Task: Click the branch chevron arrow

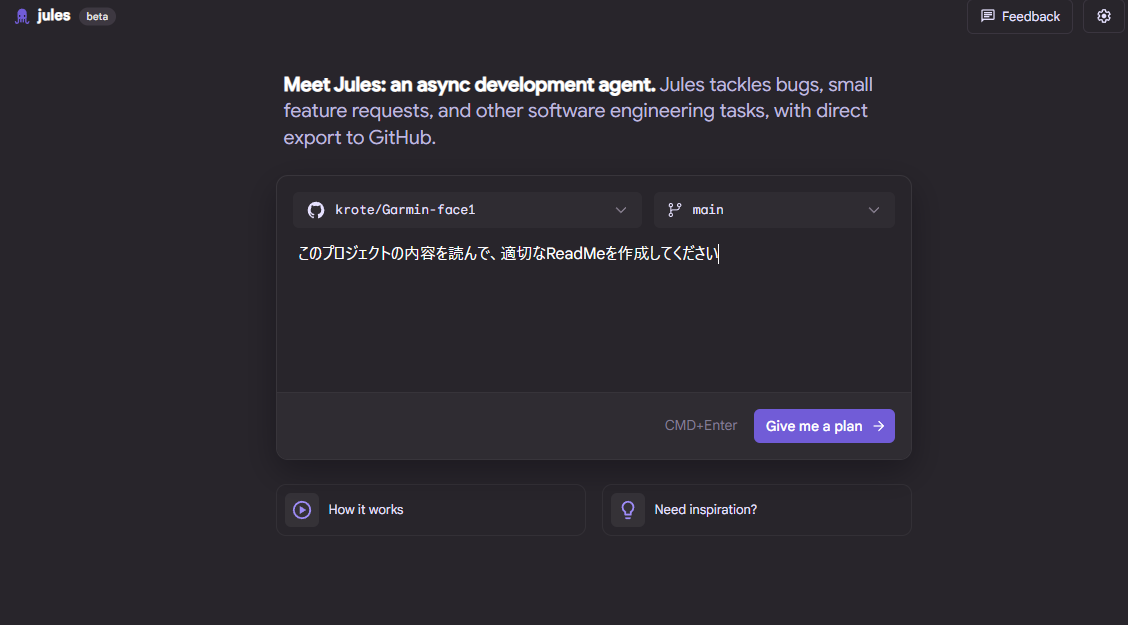Action: (873, 210)
